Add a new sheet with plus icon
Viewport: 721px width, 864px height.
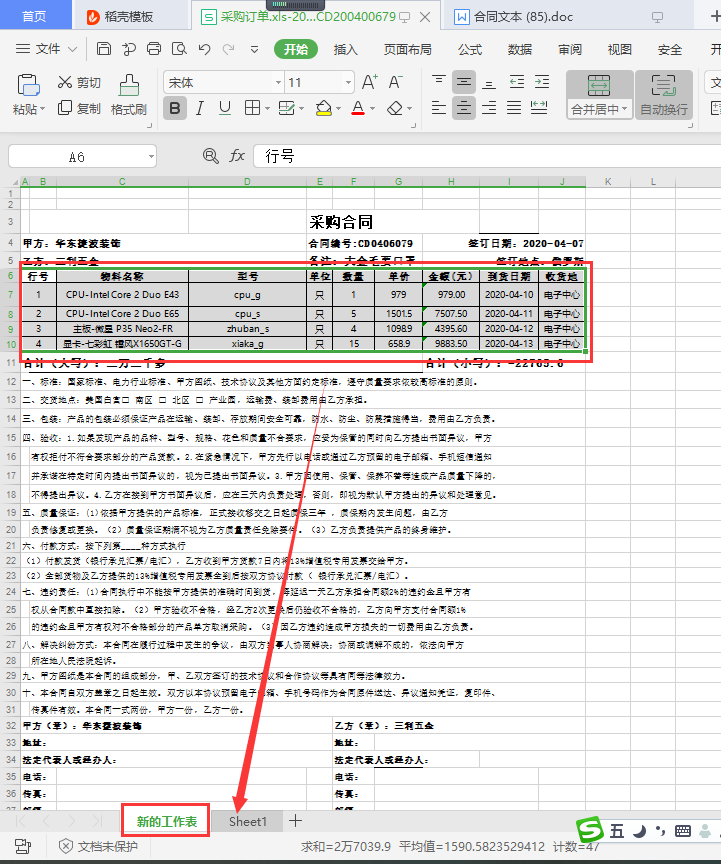(295, 821)
